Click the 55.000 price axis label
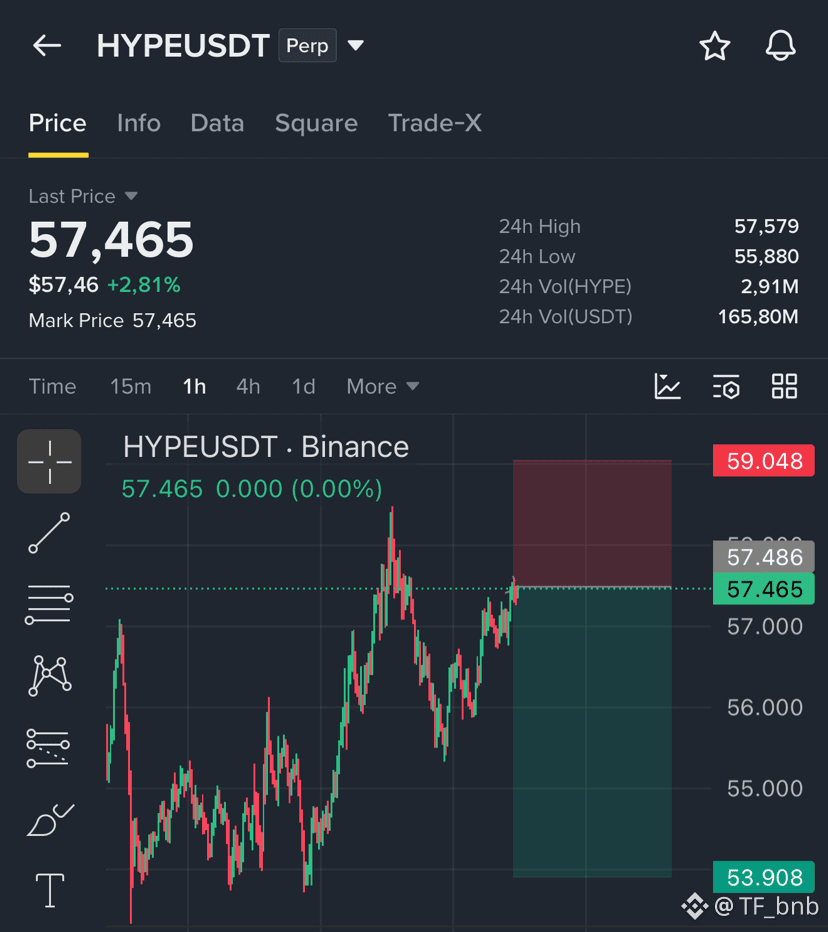This screenshot has width=828, height=932. point(764,789)
